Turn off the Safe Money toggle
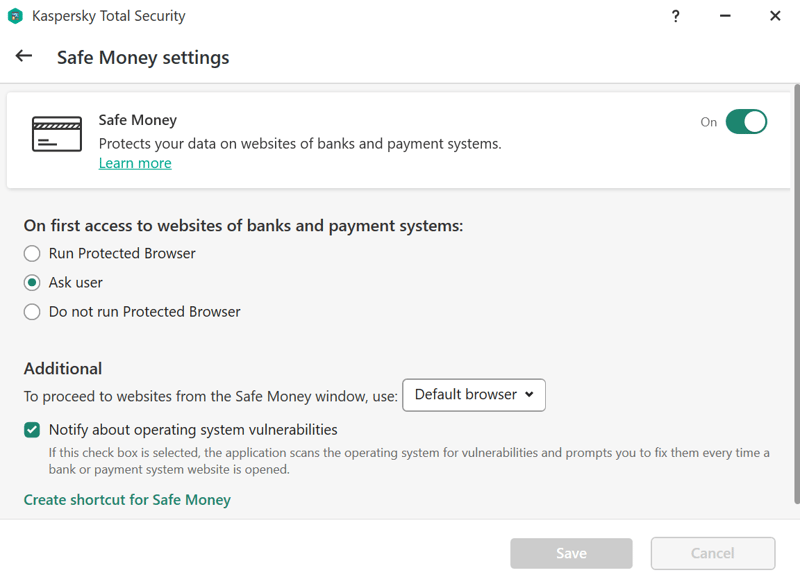The width and height of the screenshot is (800, 584). 746,122
